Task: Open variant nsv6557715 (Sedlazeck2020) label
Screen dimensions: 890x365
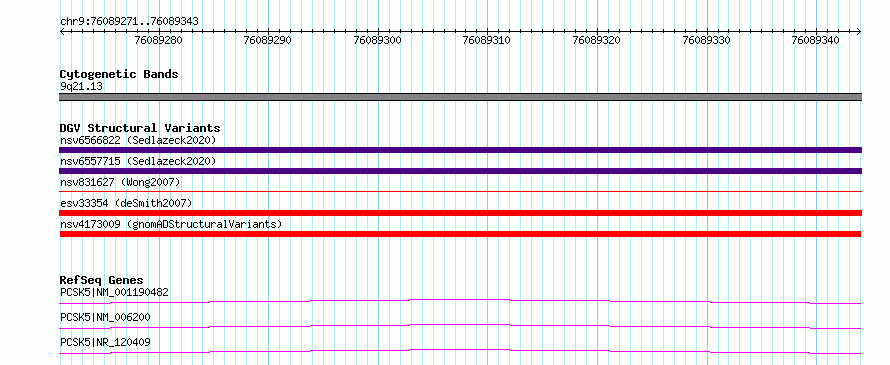Action: point(138,161)
